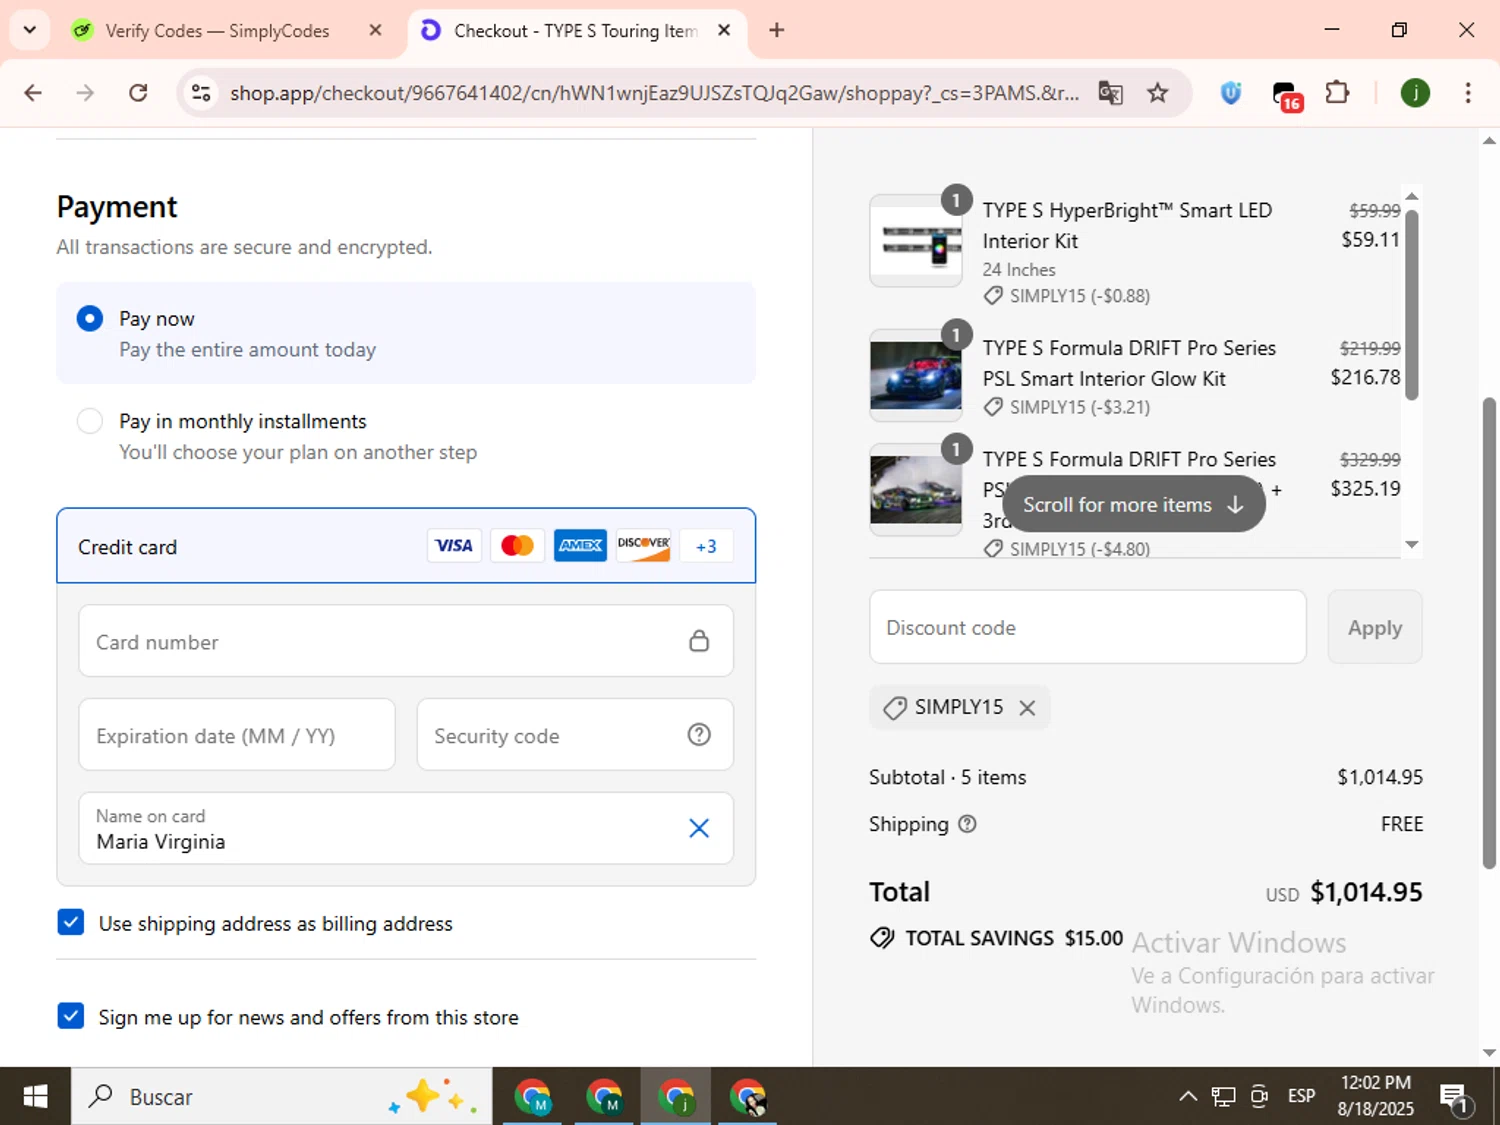Open the Bitwarden shield extension
This screenshot has height=1125, width=1500.
(x=1231, y=93)
